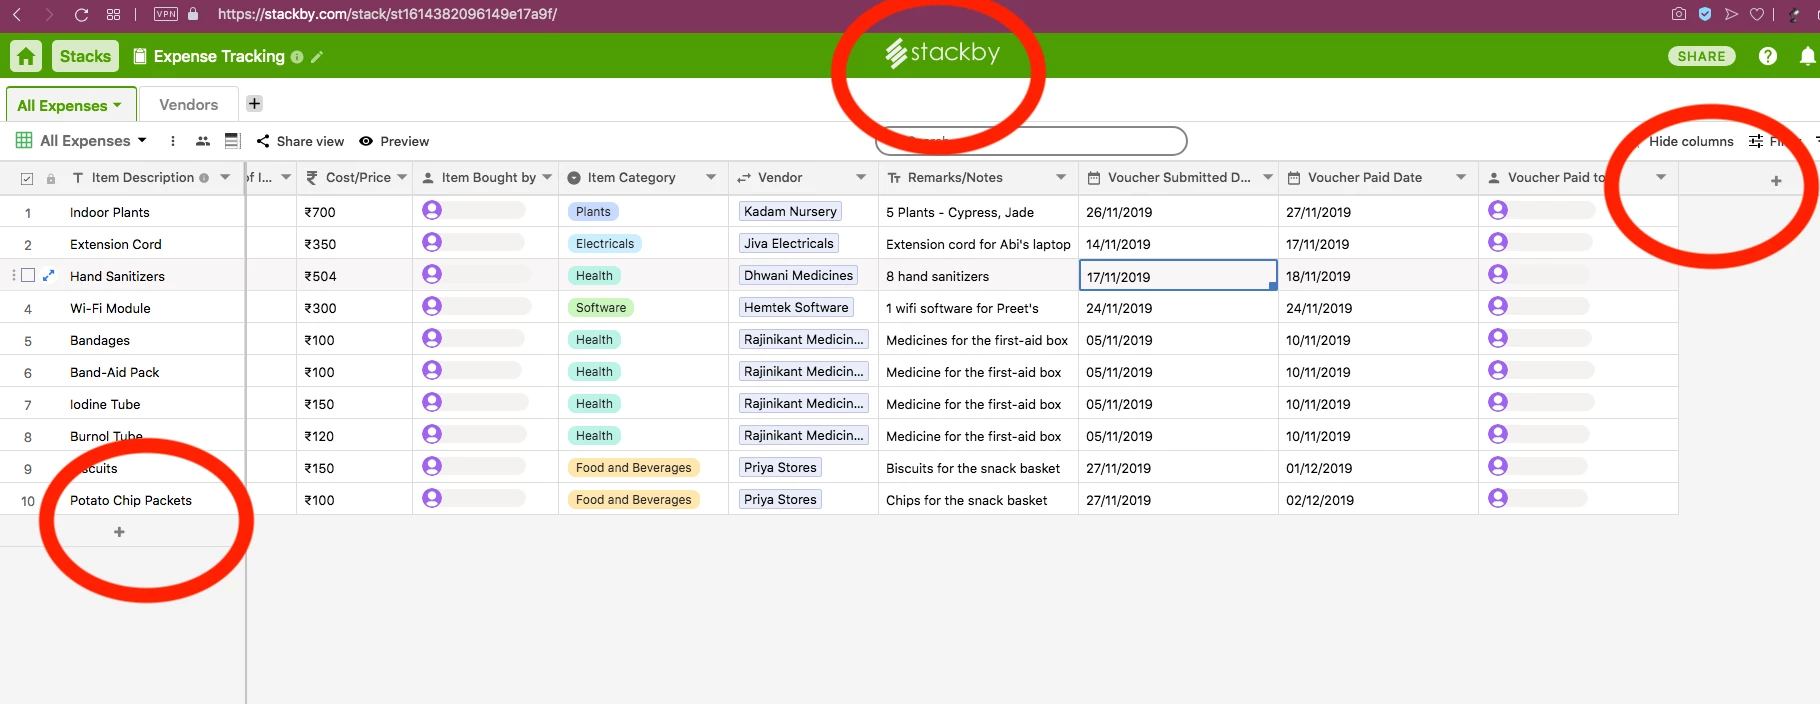Go to the Stackby home icon
1820x704 pixels.
point(26,56)
